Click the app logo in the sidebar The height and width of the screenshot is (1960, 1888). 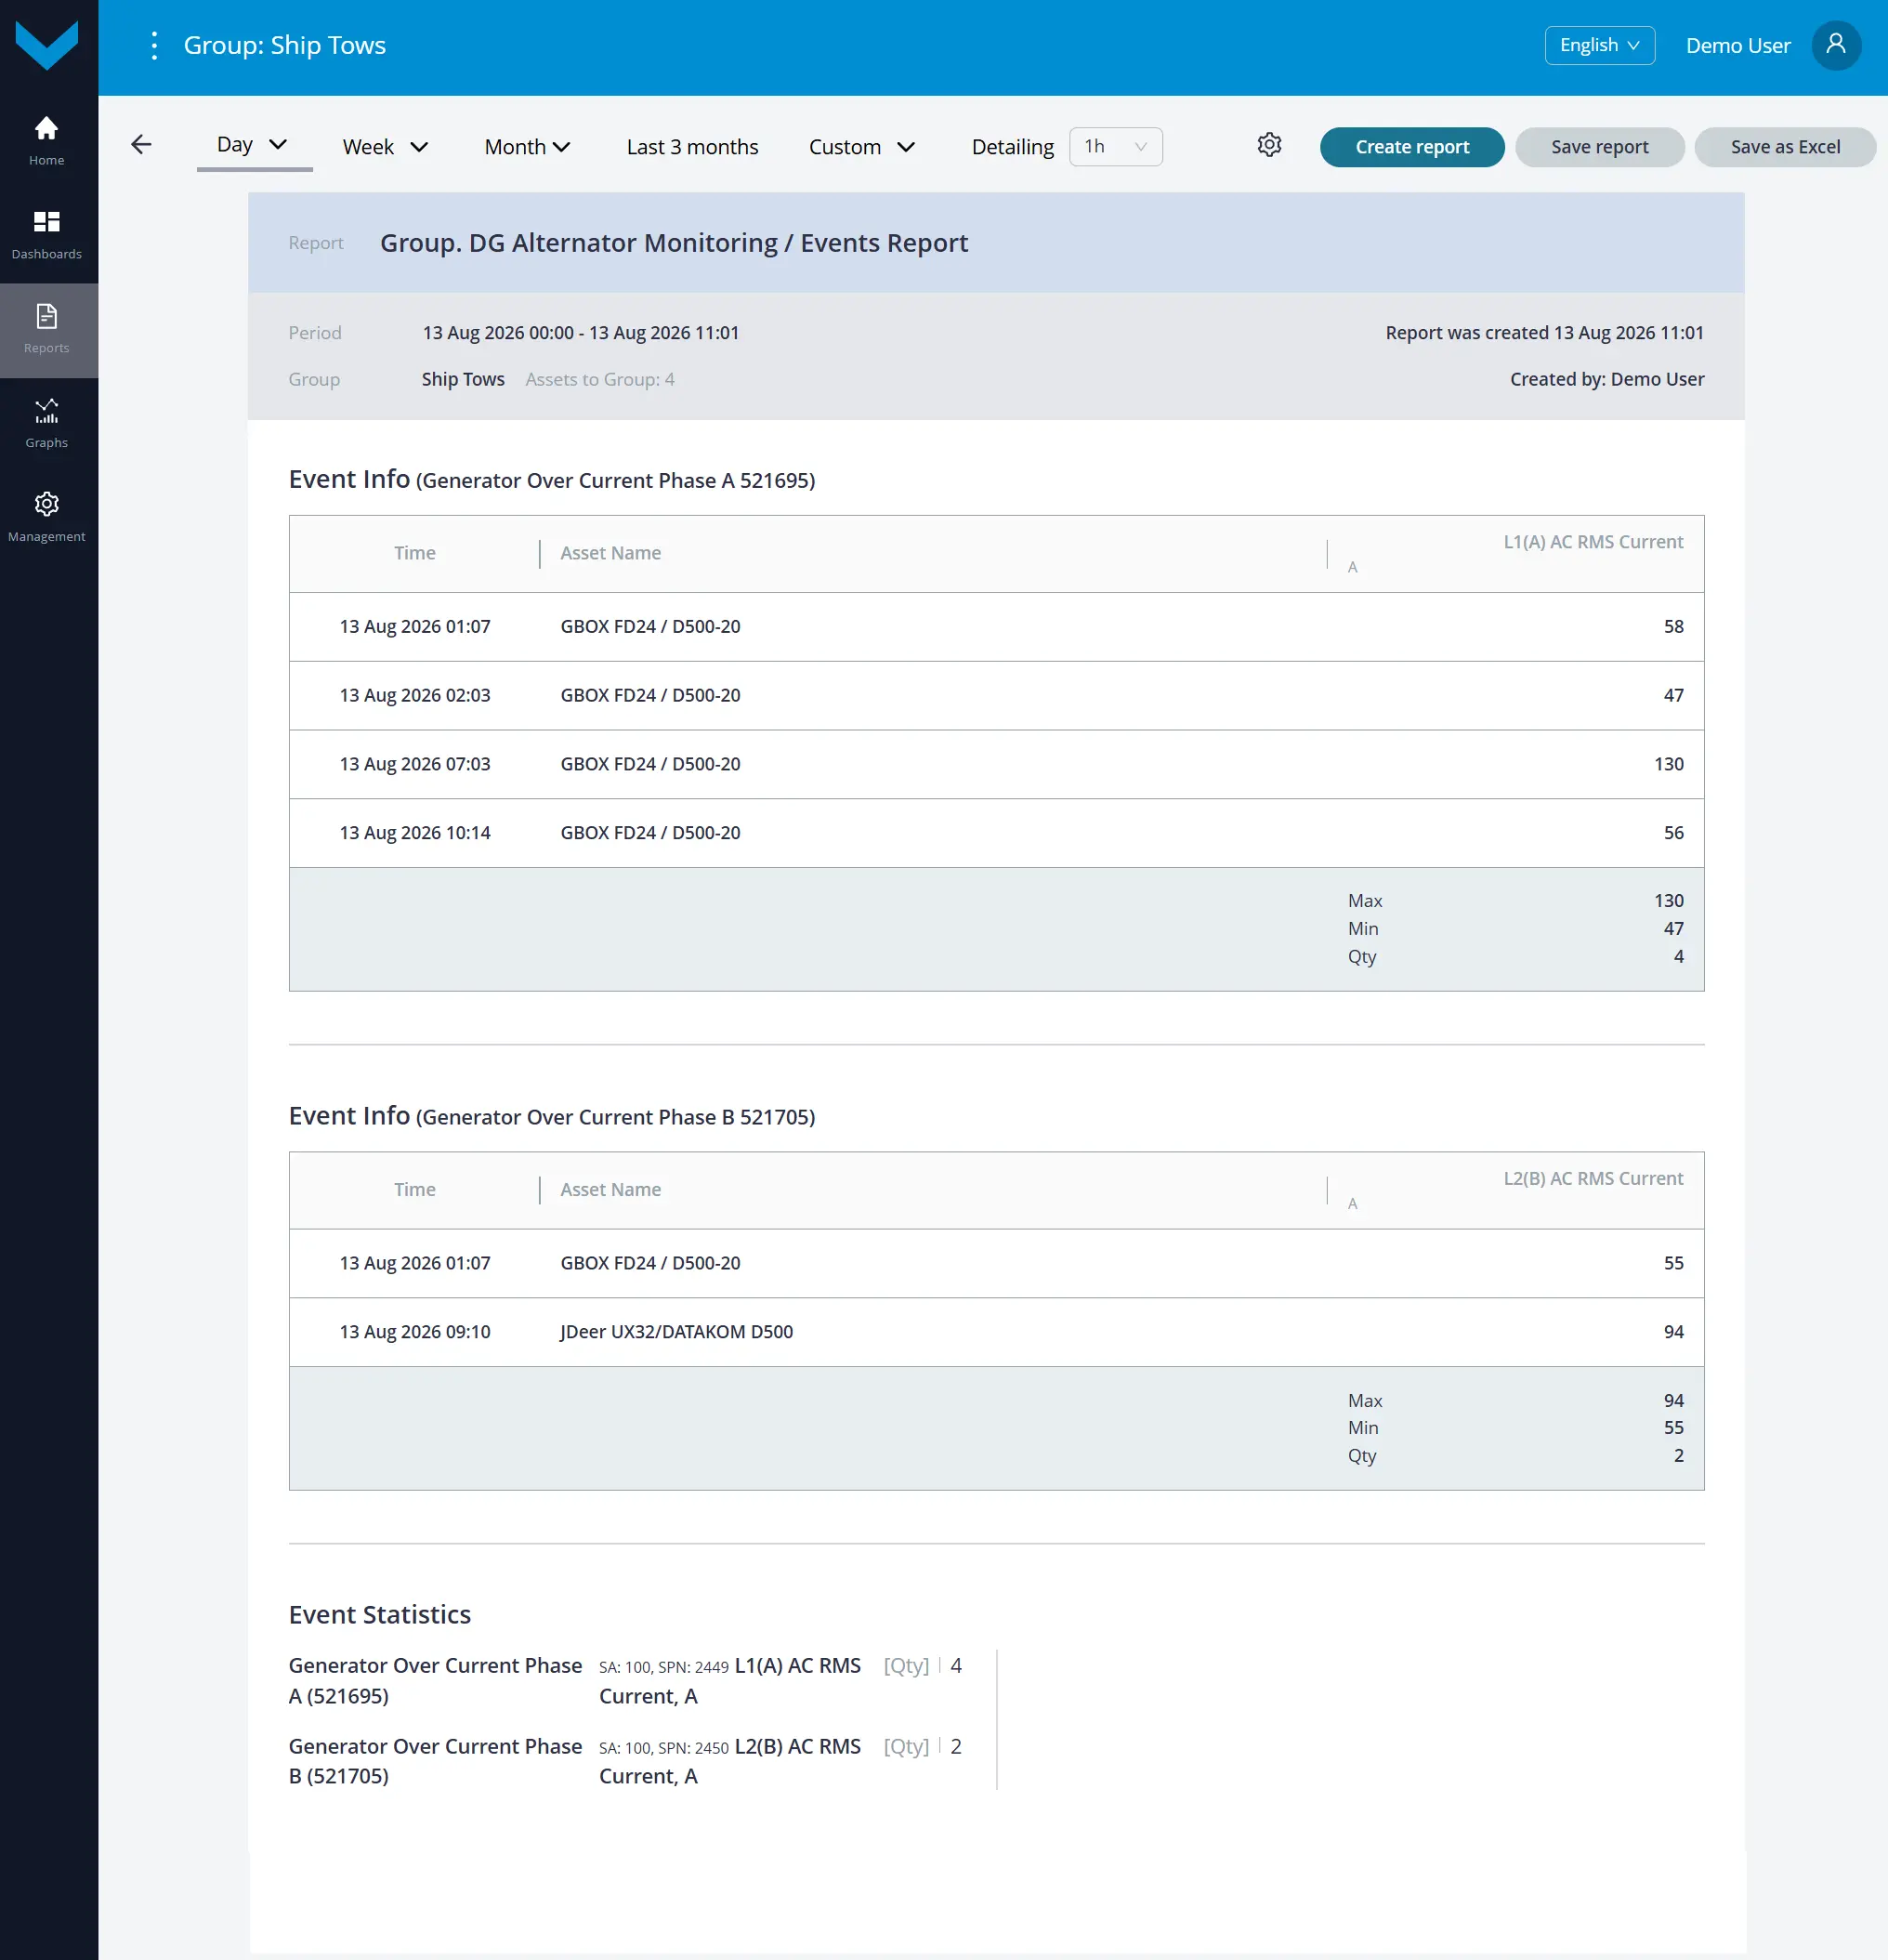click(47, 45)
